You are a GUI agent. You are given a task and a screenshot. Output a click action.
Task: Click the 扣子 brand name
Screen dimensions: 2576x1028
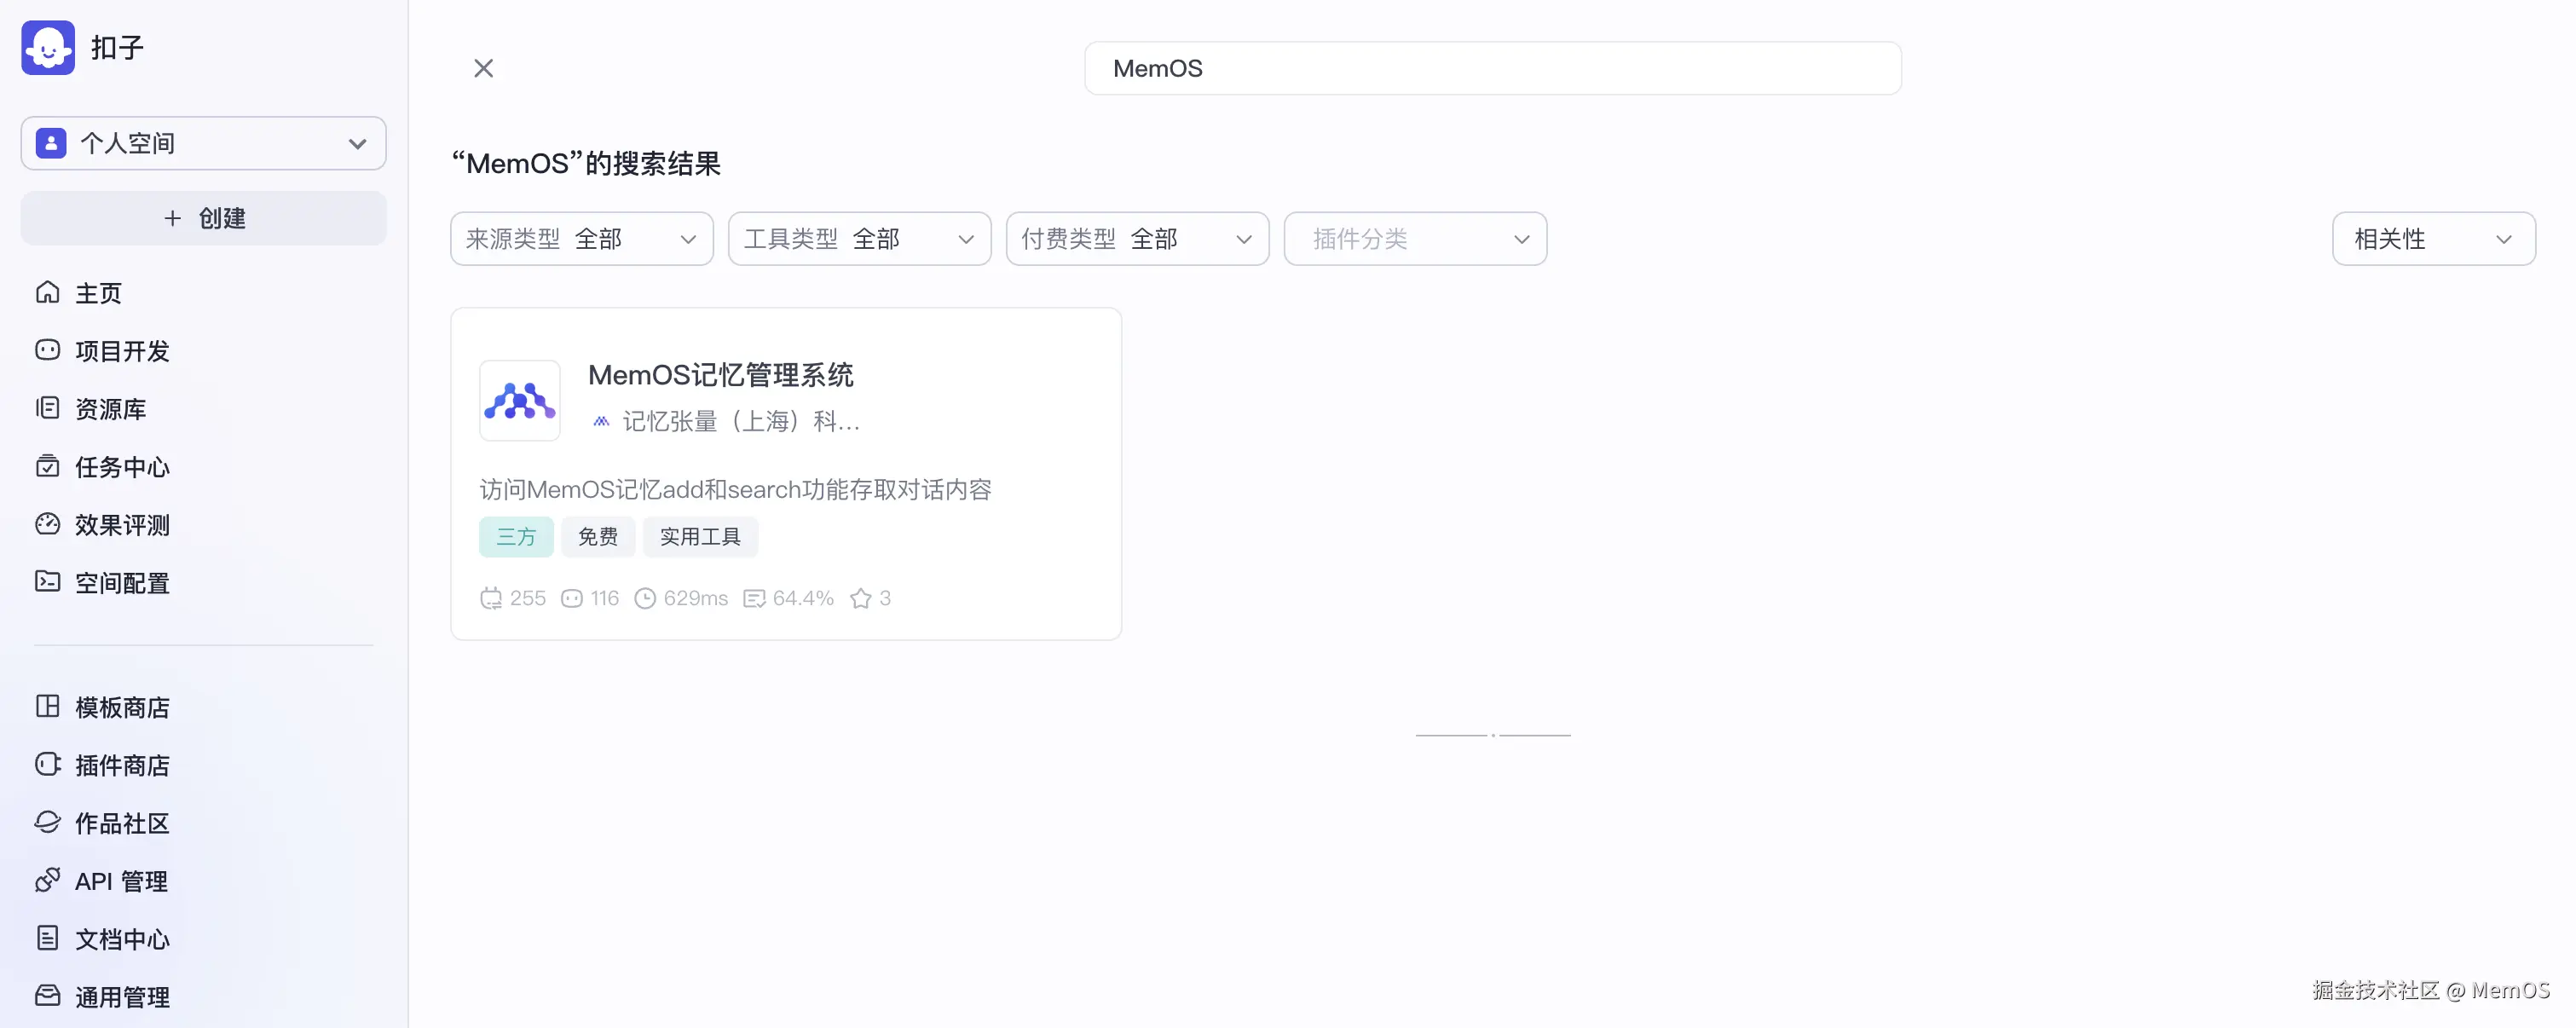(x=117, y=48)
